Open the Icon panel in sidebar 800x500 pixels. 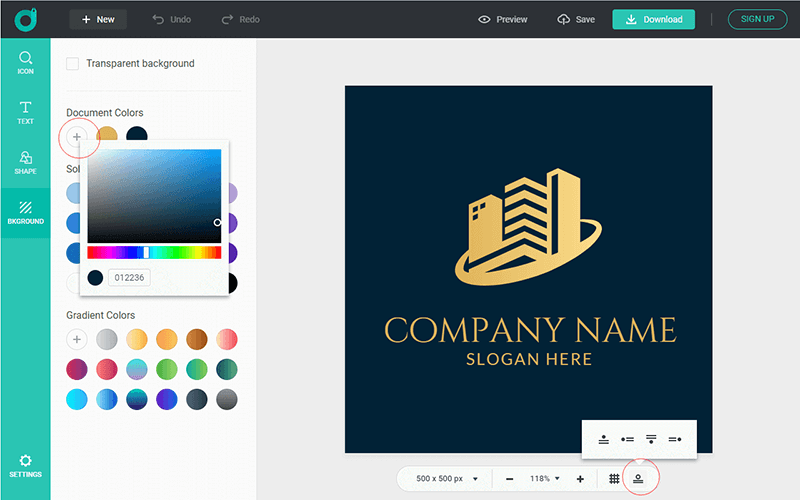pos(25,63)
